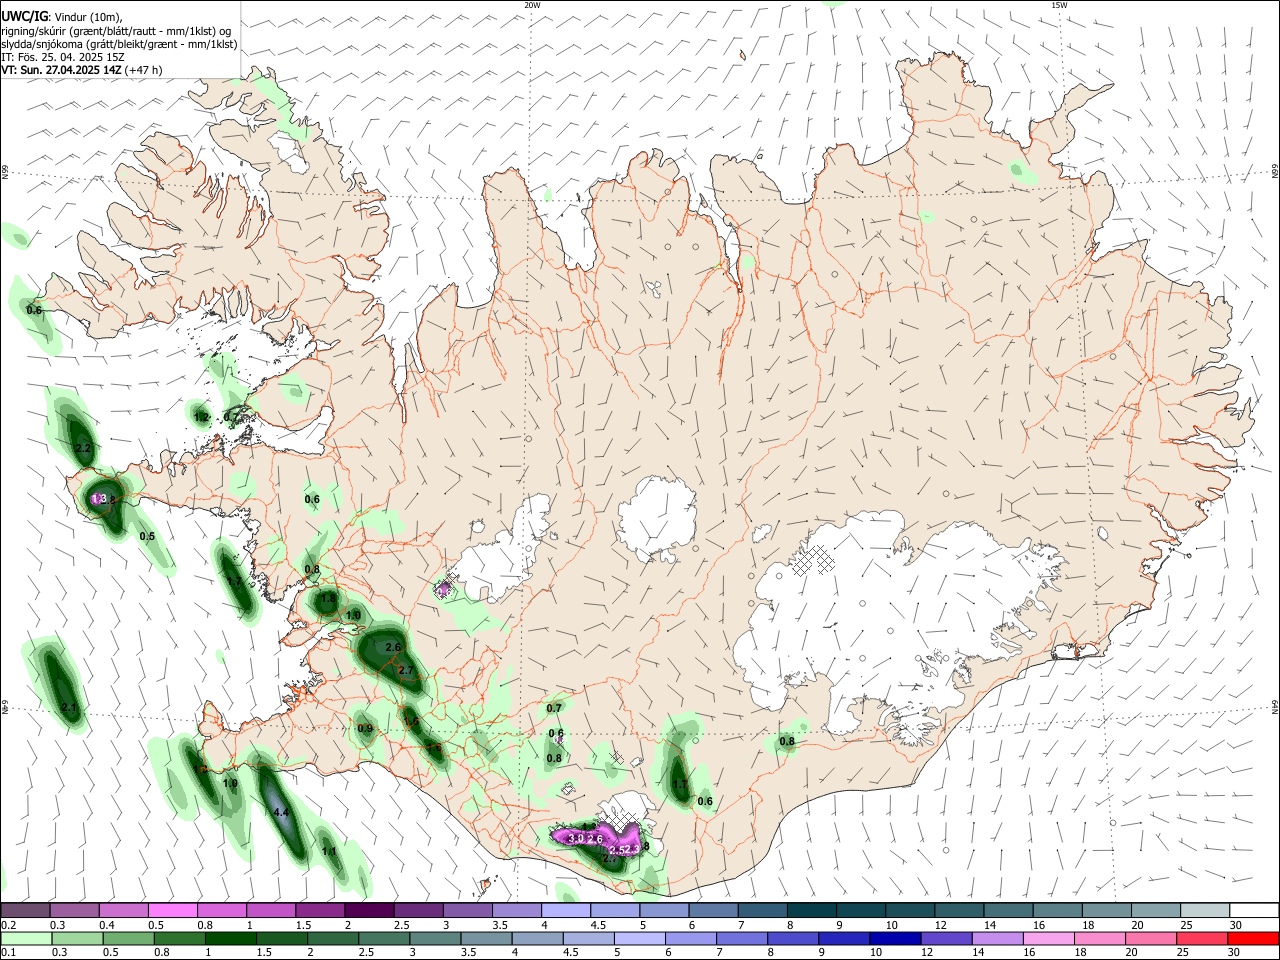Pick the light pink swatch between lower-row 16 and 18
Image resolution: width=1280 pixels, height=960 pixels.
[1048, 938]
